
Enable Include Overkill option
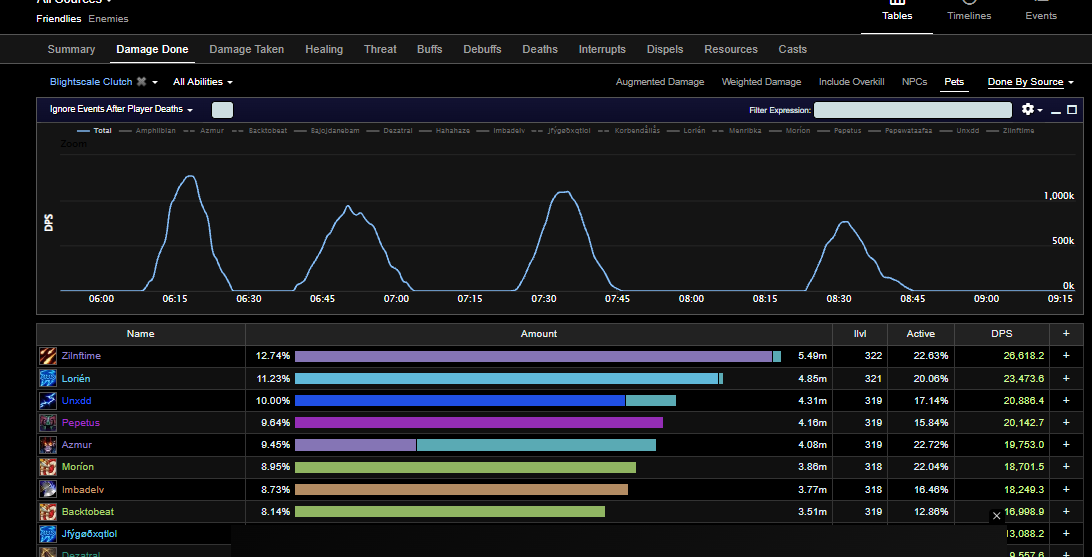pyautogui.click(x=851, y=81)
